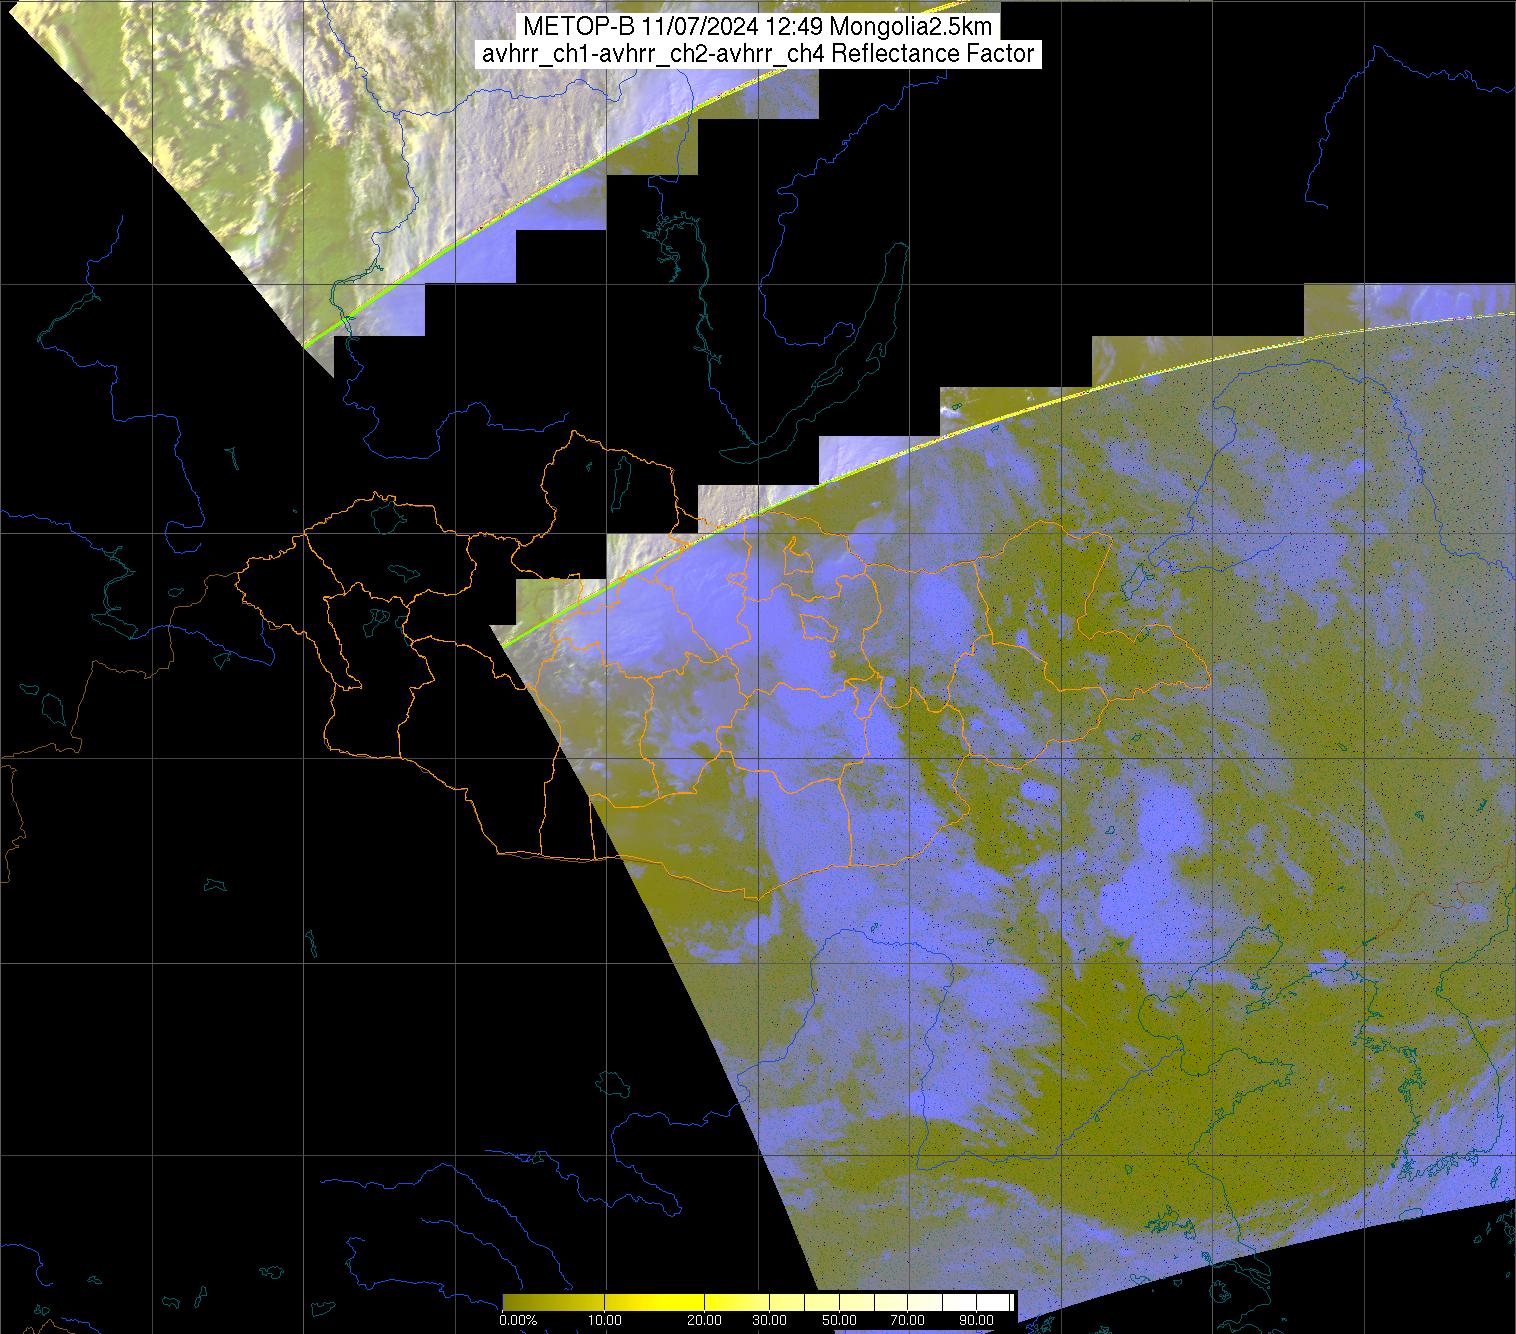Click the '70.00' color bar label

pyautogui.click(x=907, y=1322)
